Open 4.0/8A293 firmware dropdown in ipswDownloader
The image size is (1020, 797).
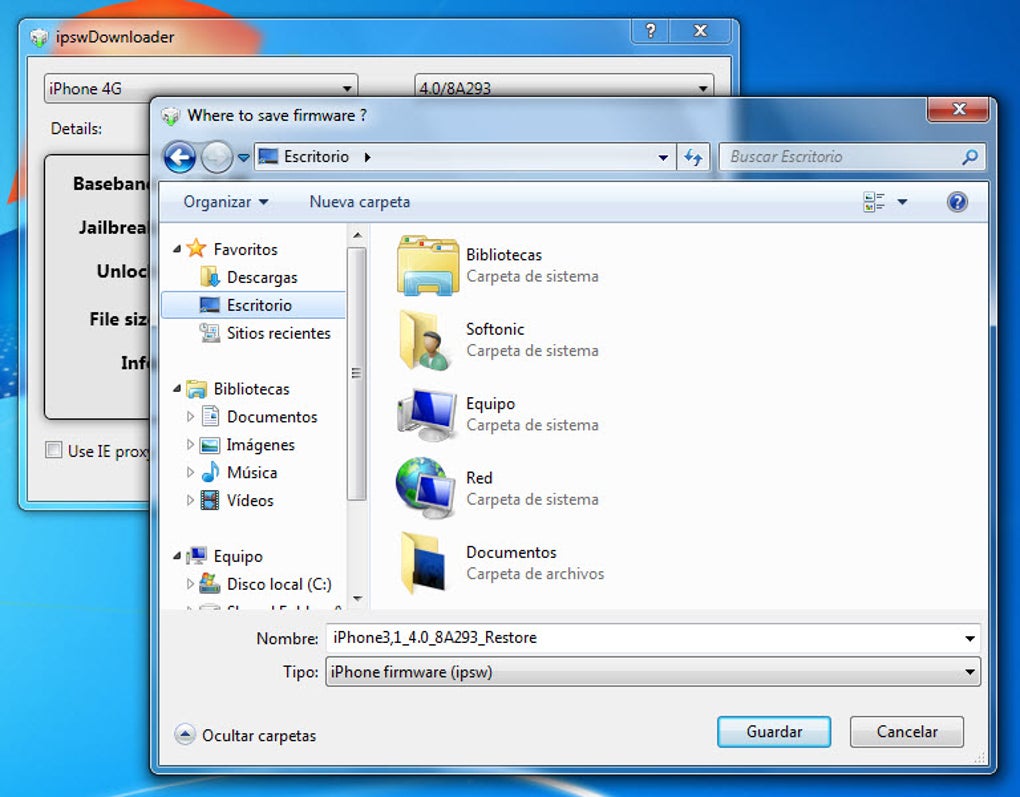[x=563, y=88]
